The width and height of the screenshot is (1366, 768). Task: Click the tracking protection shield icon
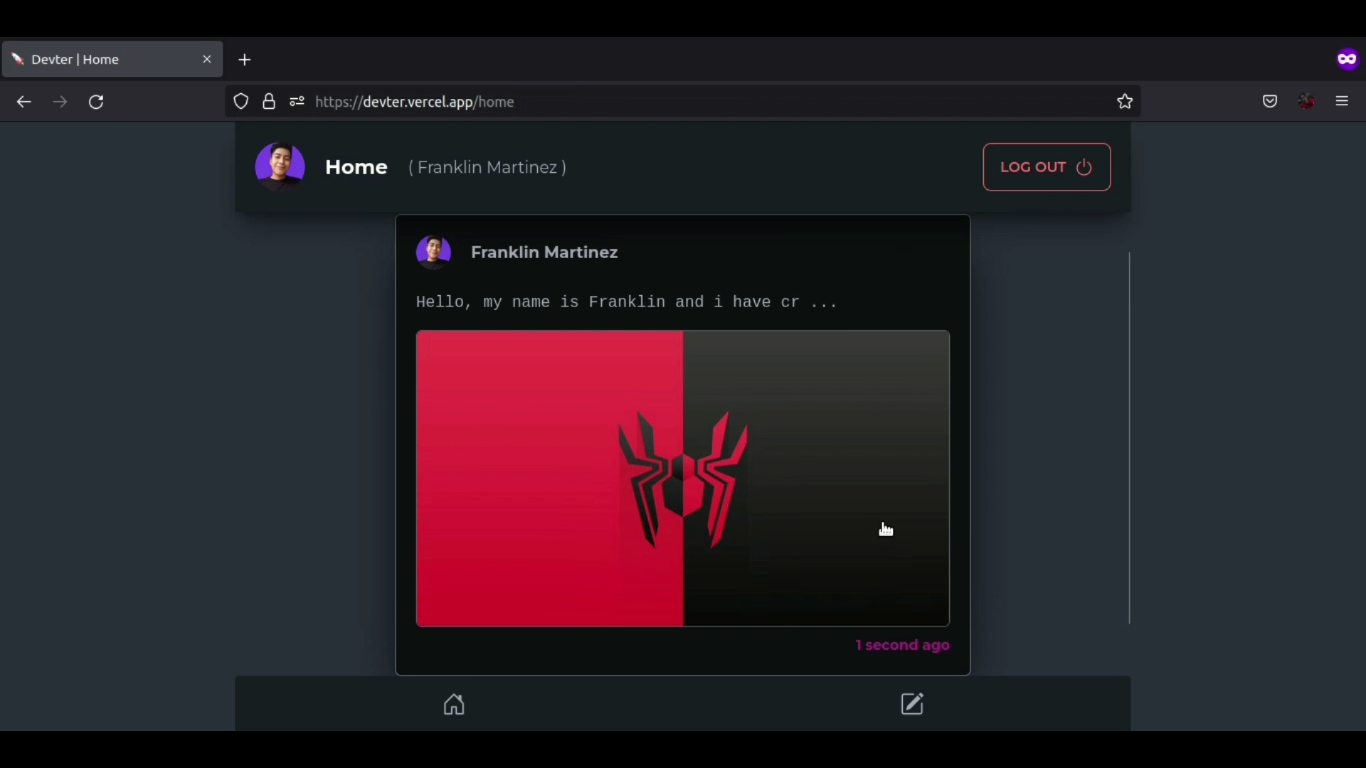[241, 102]
